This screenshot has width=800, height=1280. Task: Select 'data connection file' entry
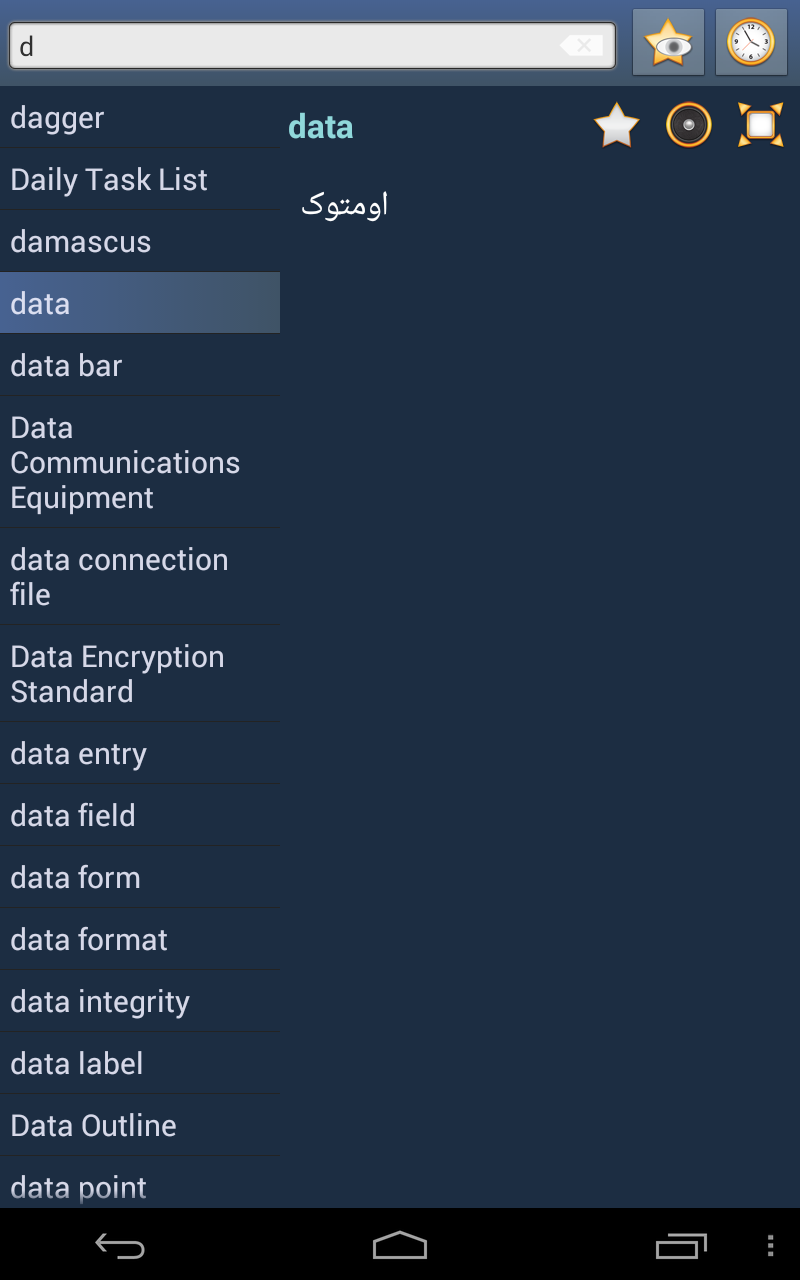140,577
